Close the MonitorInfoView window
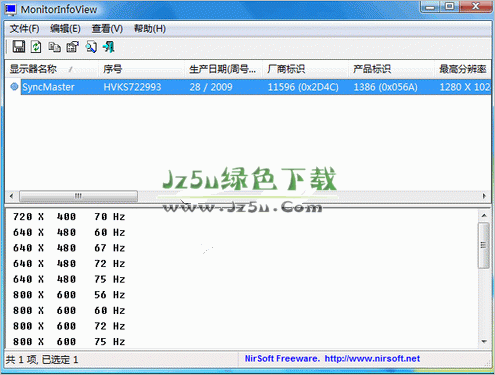This screenshot has height=375, width=495. [x=475, y=6]
